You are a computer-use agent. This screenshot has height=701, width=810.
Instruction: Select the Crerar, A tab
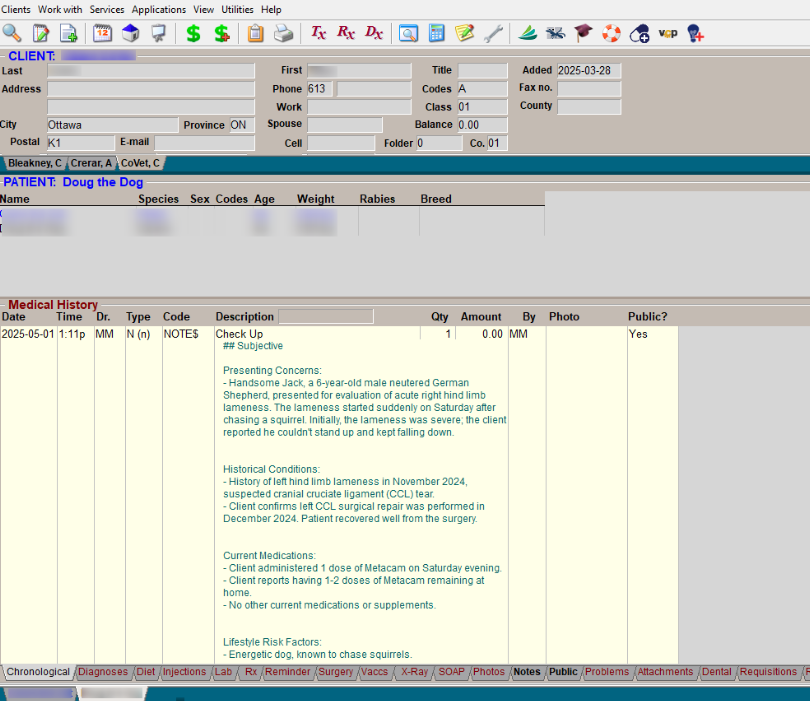[91, 163]
